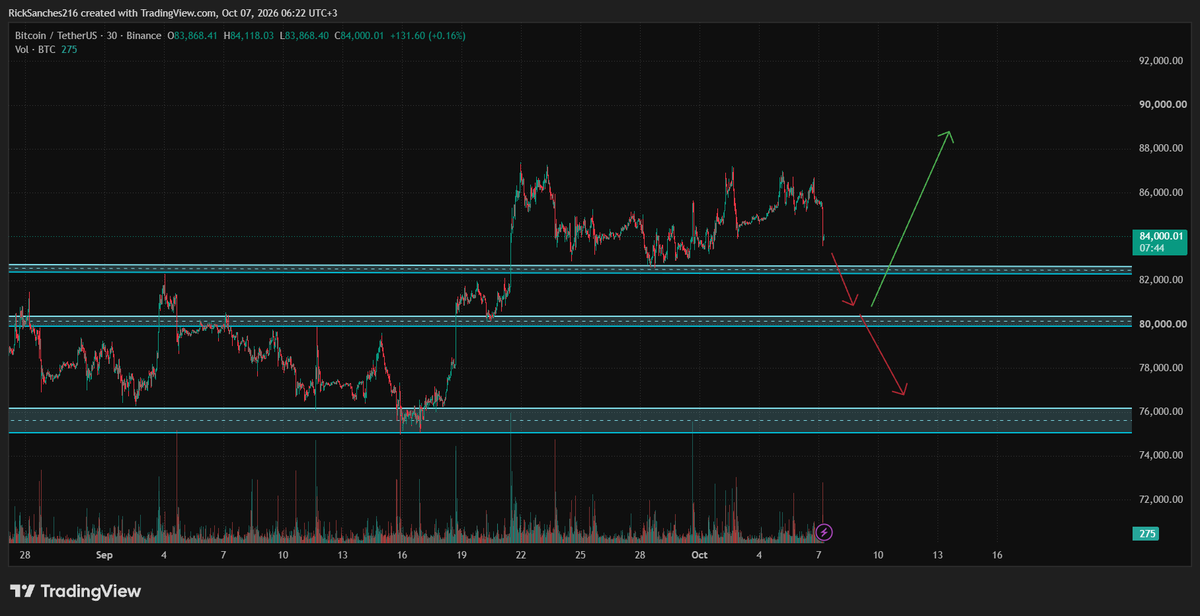The image size is (1200, 616).
Task: Click the 80,000.00 price axis label
Action: point(1162,324)
